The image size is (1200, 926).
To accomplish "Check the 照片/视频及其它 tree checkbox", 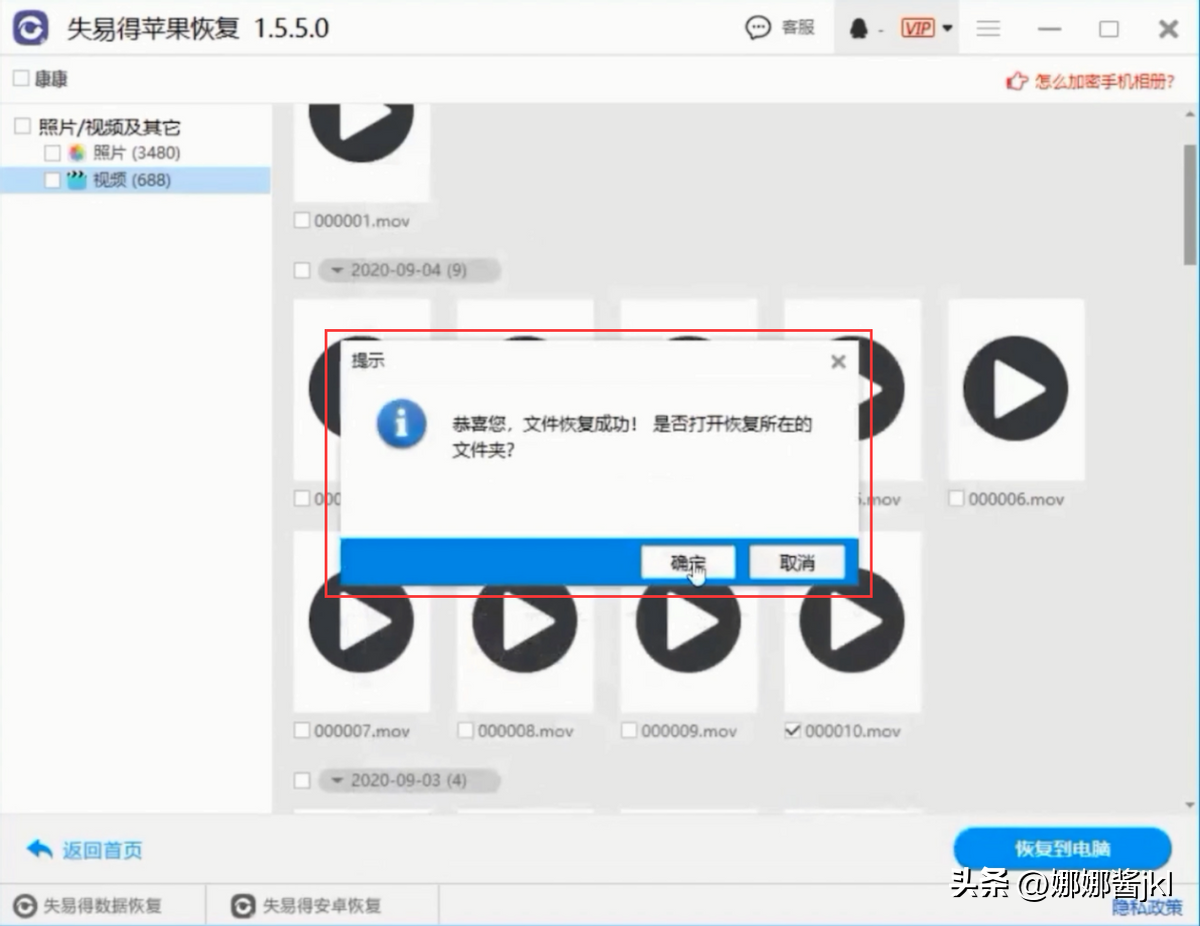I will coord(22,126).
